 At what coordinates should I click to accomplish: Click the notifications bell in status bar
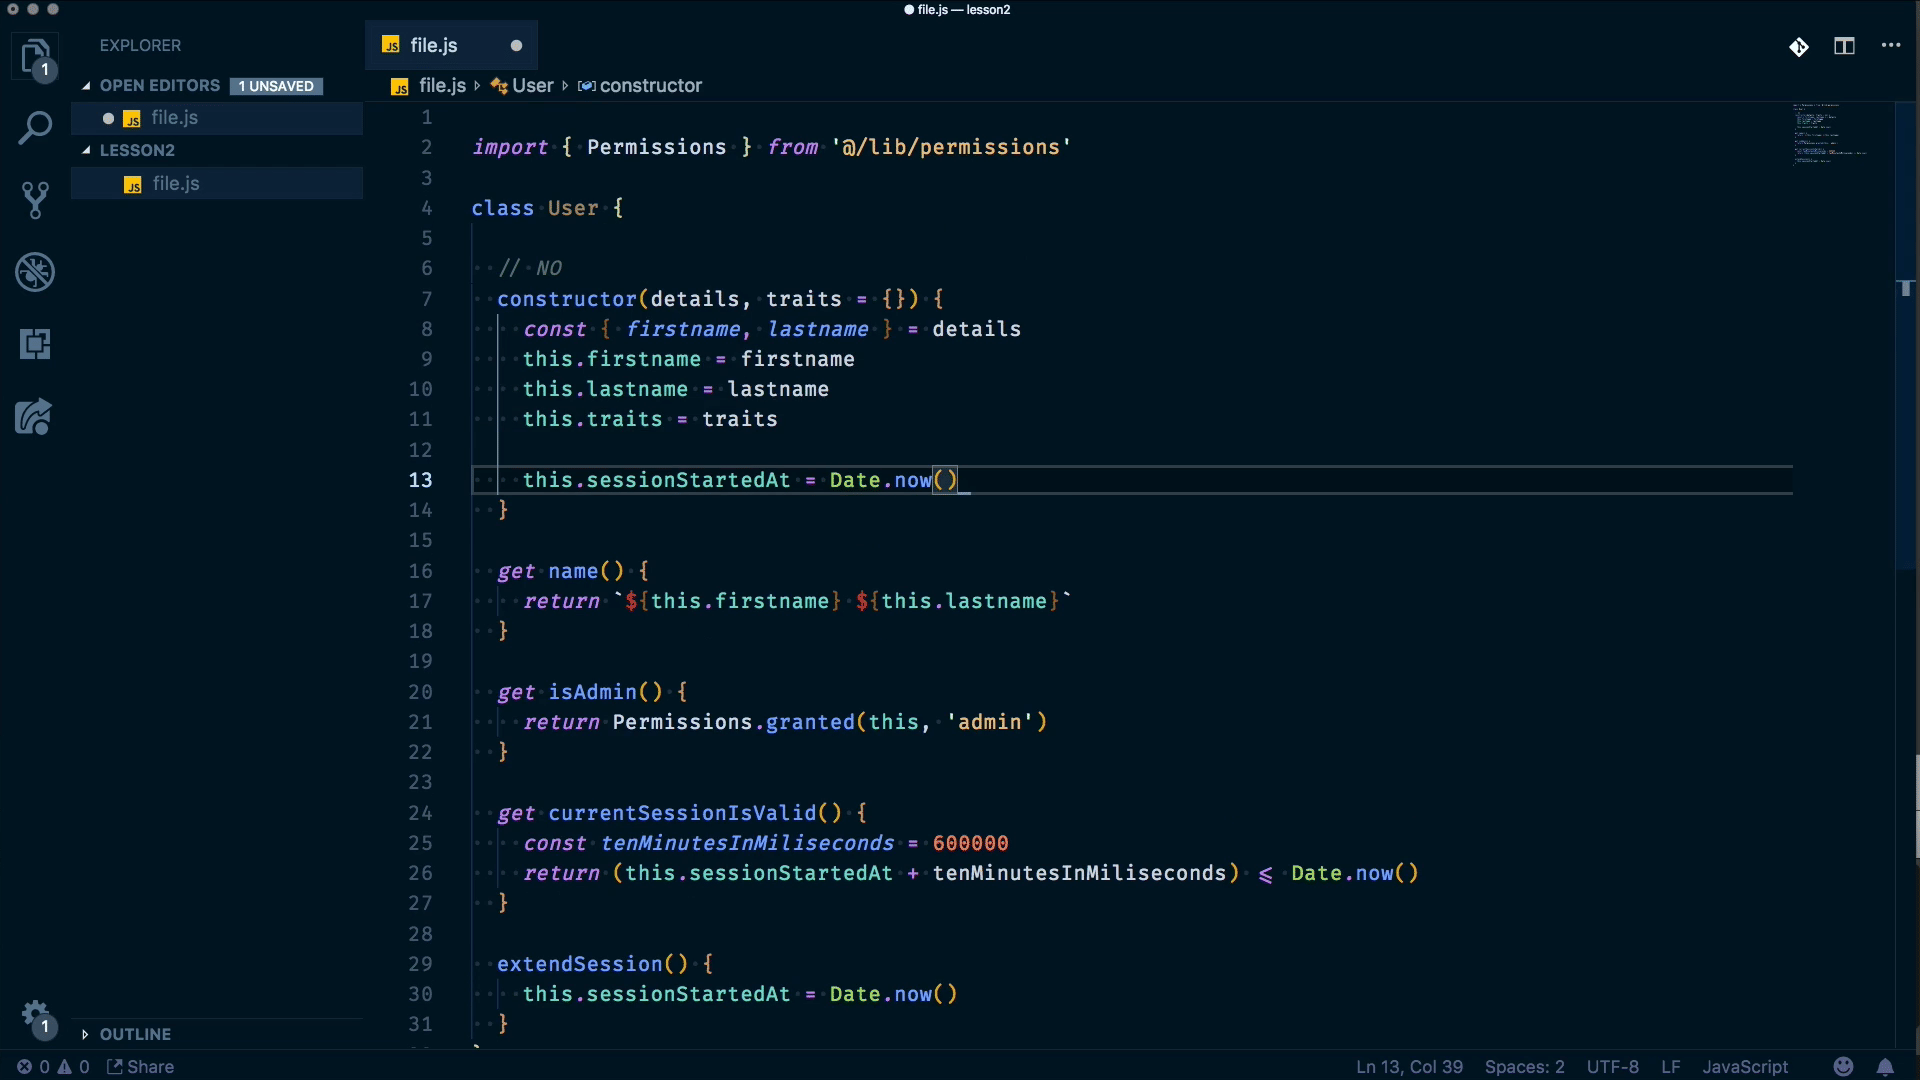pyautogui.click(x=1885, y=1067)
